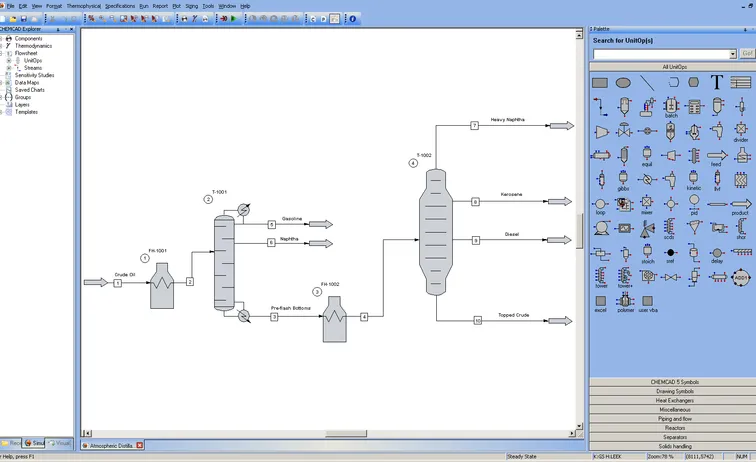This screenshot has height=462, width=756.
Task: Select the ellipse drawing shape in the palette
Action: tap(623, 83)
